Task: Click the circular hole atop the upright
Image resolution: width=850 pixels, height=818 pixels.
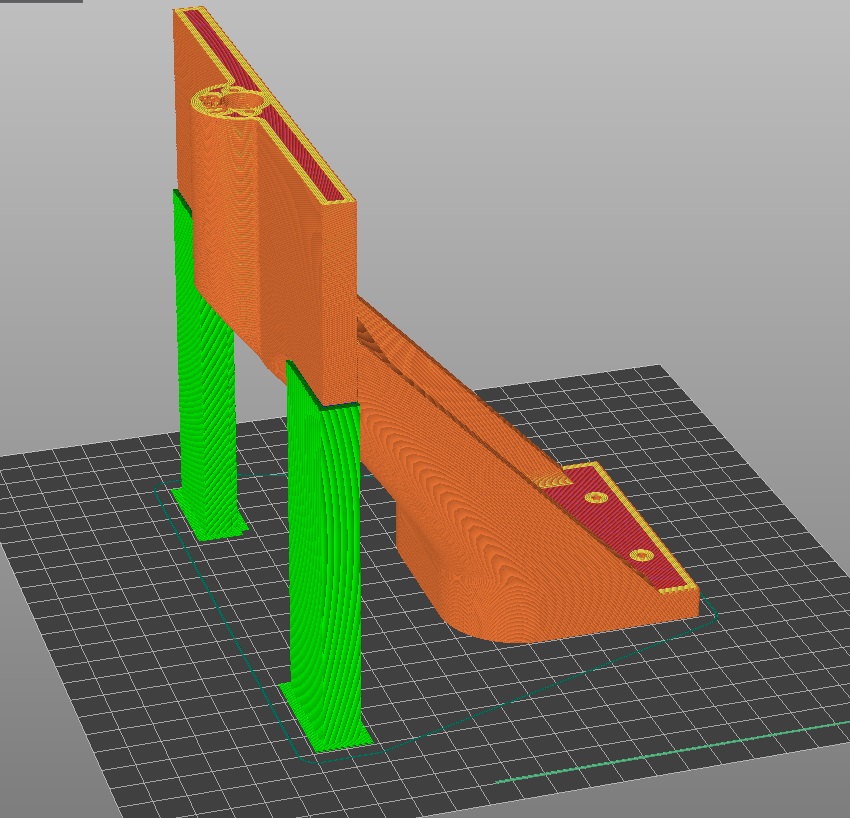Action: coord(239,99)
